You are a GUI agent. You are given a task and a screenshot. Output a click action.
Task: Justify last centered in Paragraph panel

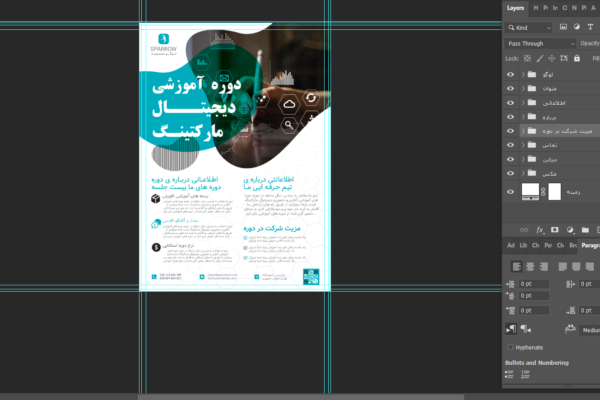[576, 266]
